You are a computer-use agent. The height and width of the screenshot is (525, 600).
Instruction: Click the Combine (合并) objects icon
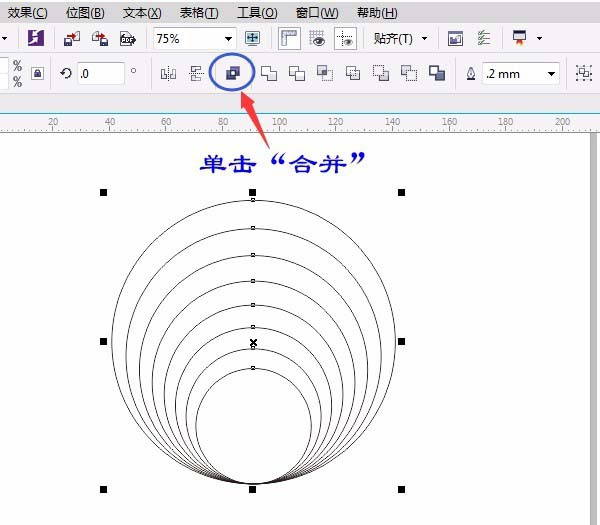pos(232,73)
